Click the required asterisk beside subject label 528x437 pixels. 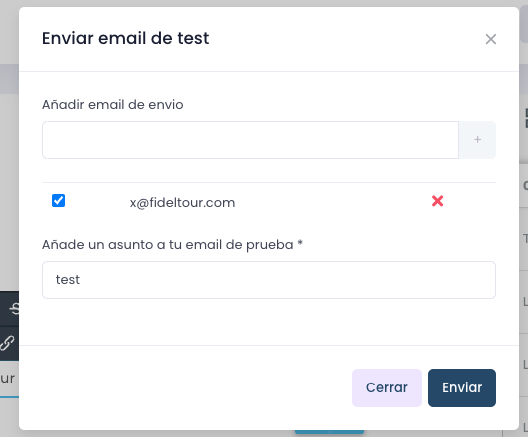point(300,243)
